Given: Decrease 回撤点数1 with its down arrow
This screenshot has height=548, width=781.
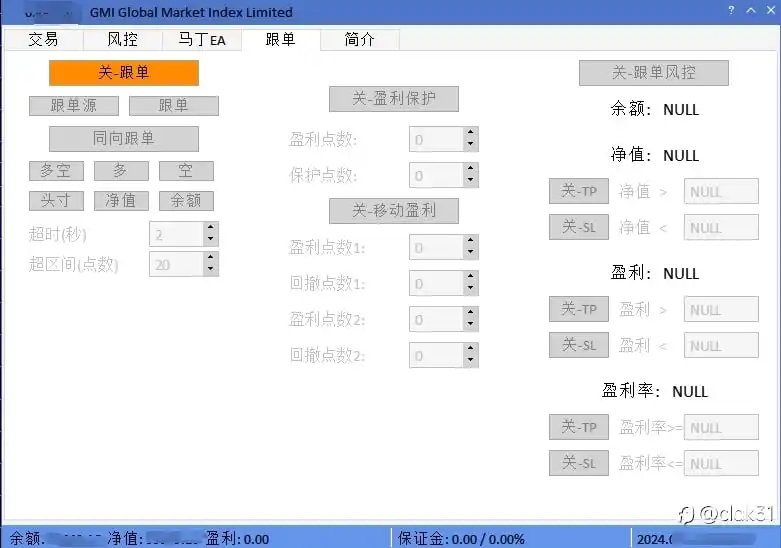Looking at the screenshot, I should point(471,288).
